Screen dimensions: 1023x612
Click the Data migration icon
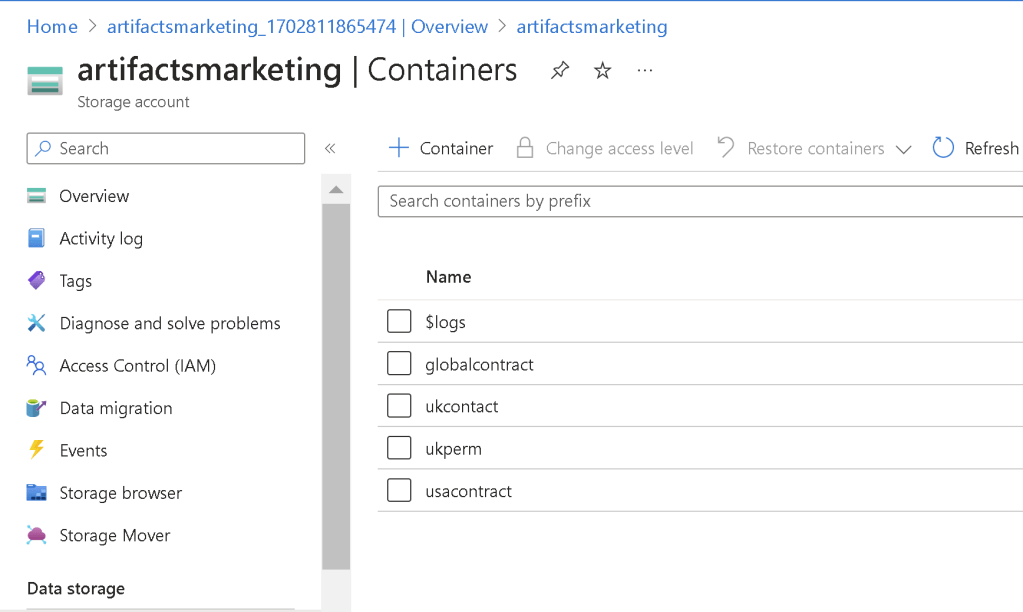tap(37, 408)
